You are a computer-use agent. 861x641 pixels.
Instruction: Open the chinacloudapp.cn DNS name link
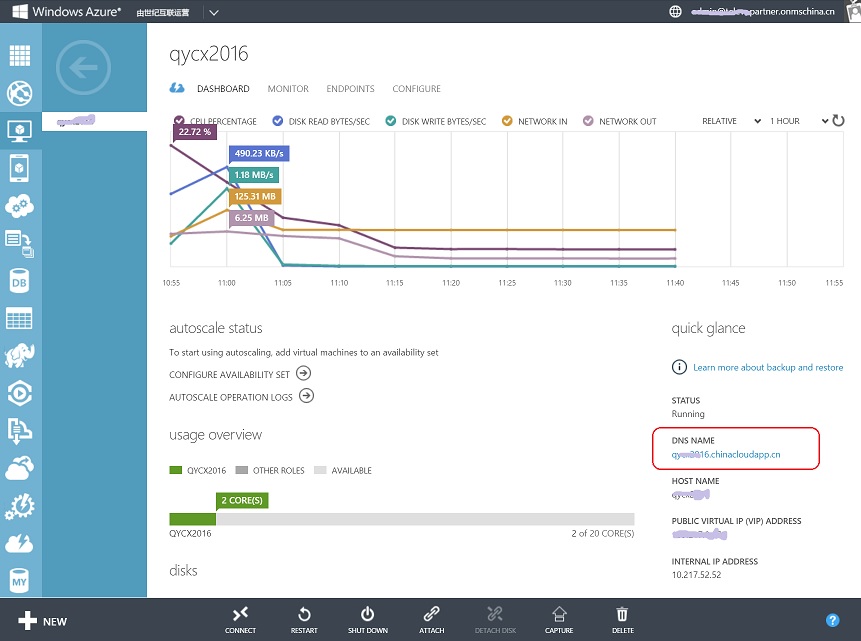pos(725,454)
